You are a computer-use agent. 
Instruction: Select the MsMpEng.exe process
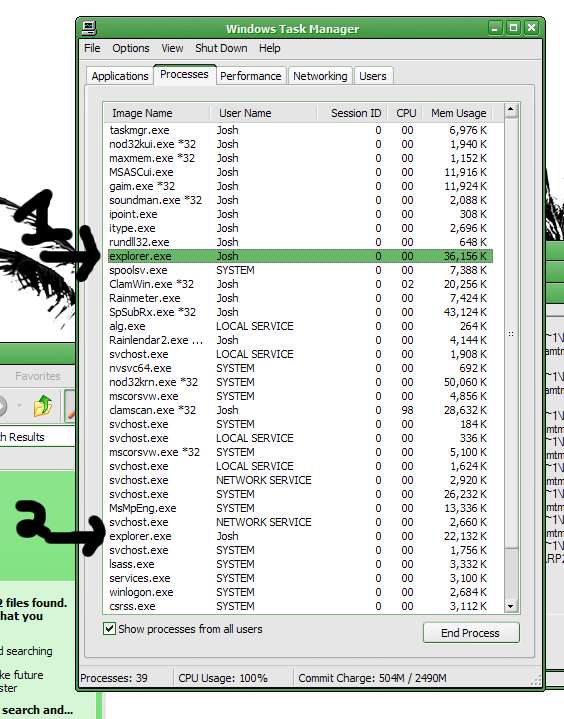[x=300, y=508]
